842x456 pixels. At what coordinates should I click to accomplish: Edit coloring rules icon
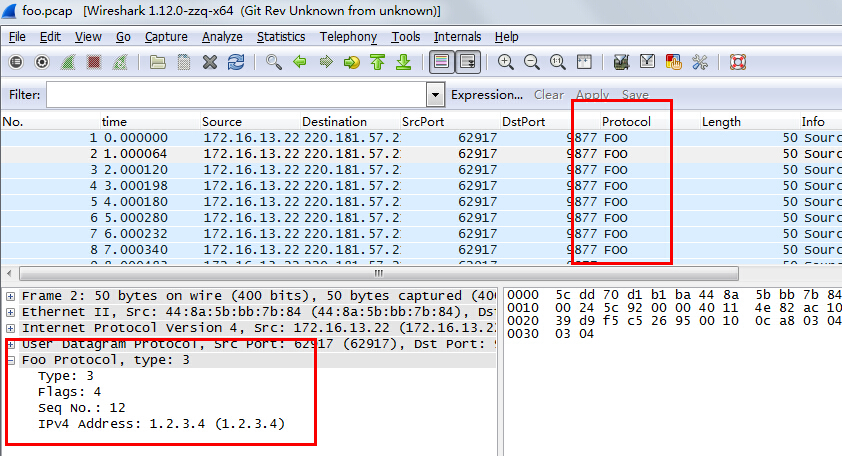tap(673, 62)
